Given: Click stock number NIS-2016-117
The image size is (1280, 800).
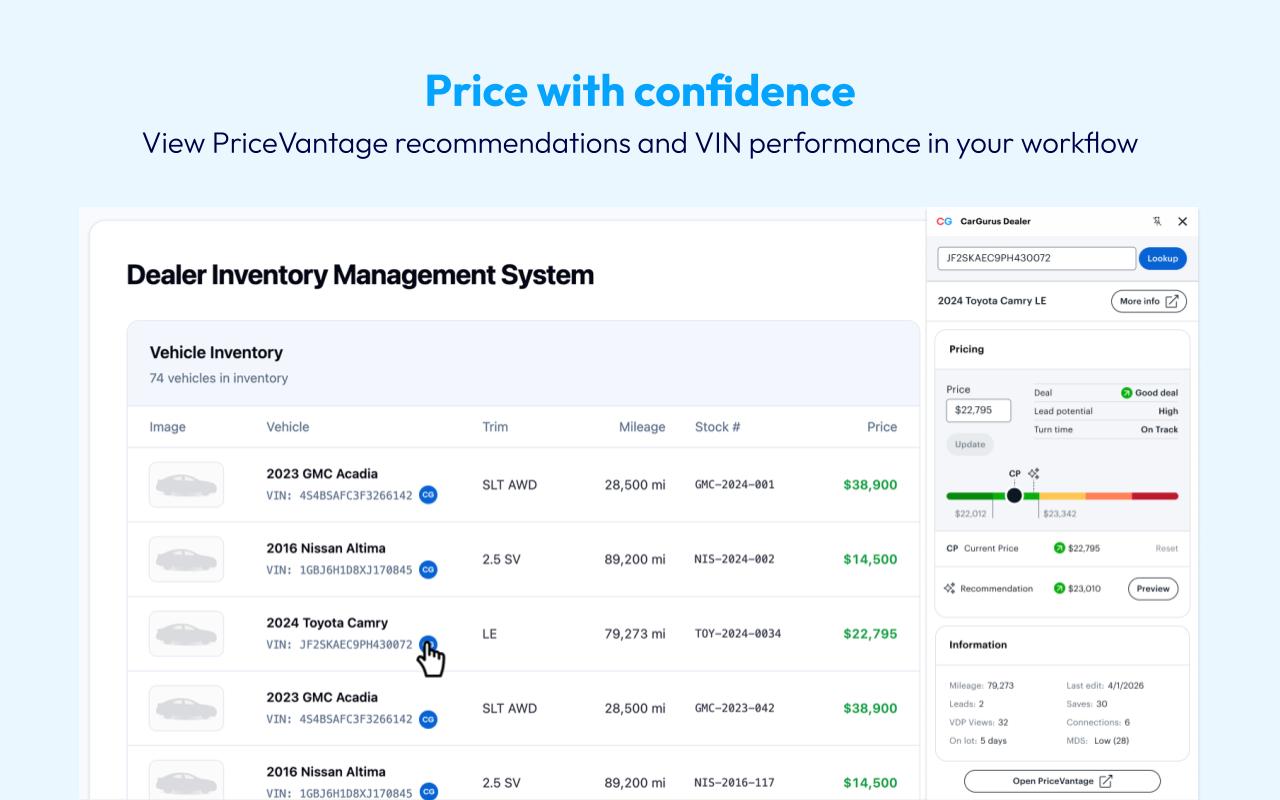Looking at the screenshot, I should (x=735, y=783).
